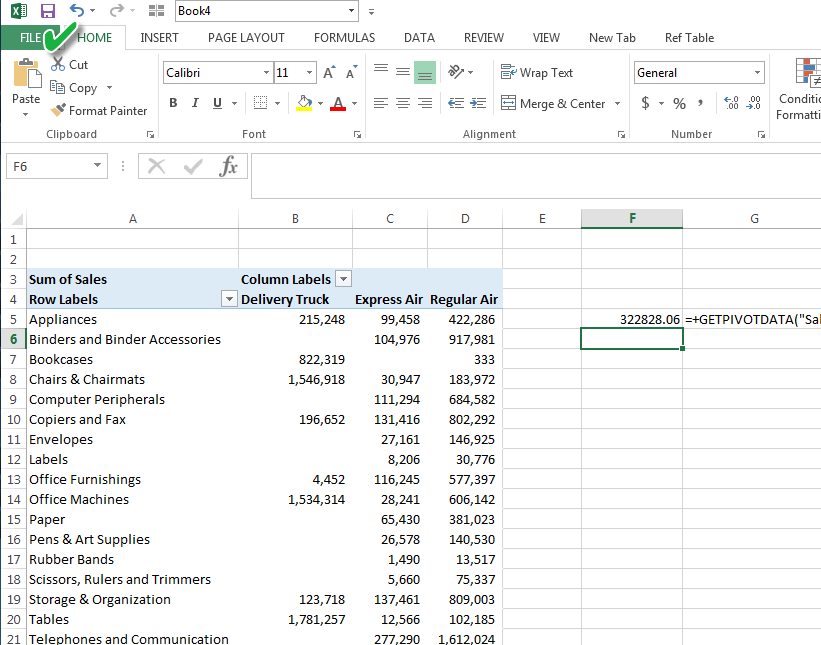Viewport: 821px width, 645px height.
Task: Middle align cell contents
Action: click(x=403, y=72)
